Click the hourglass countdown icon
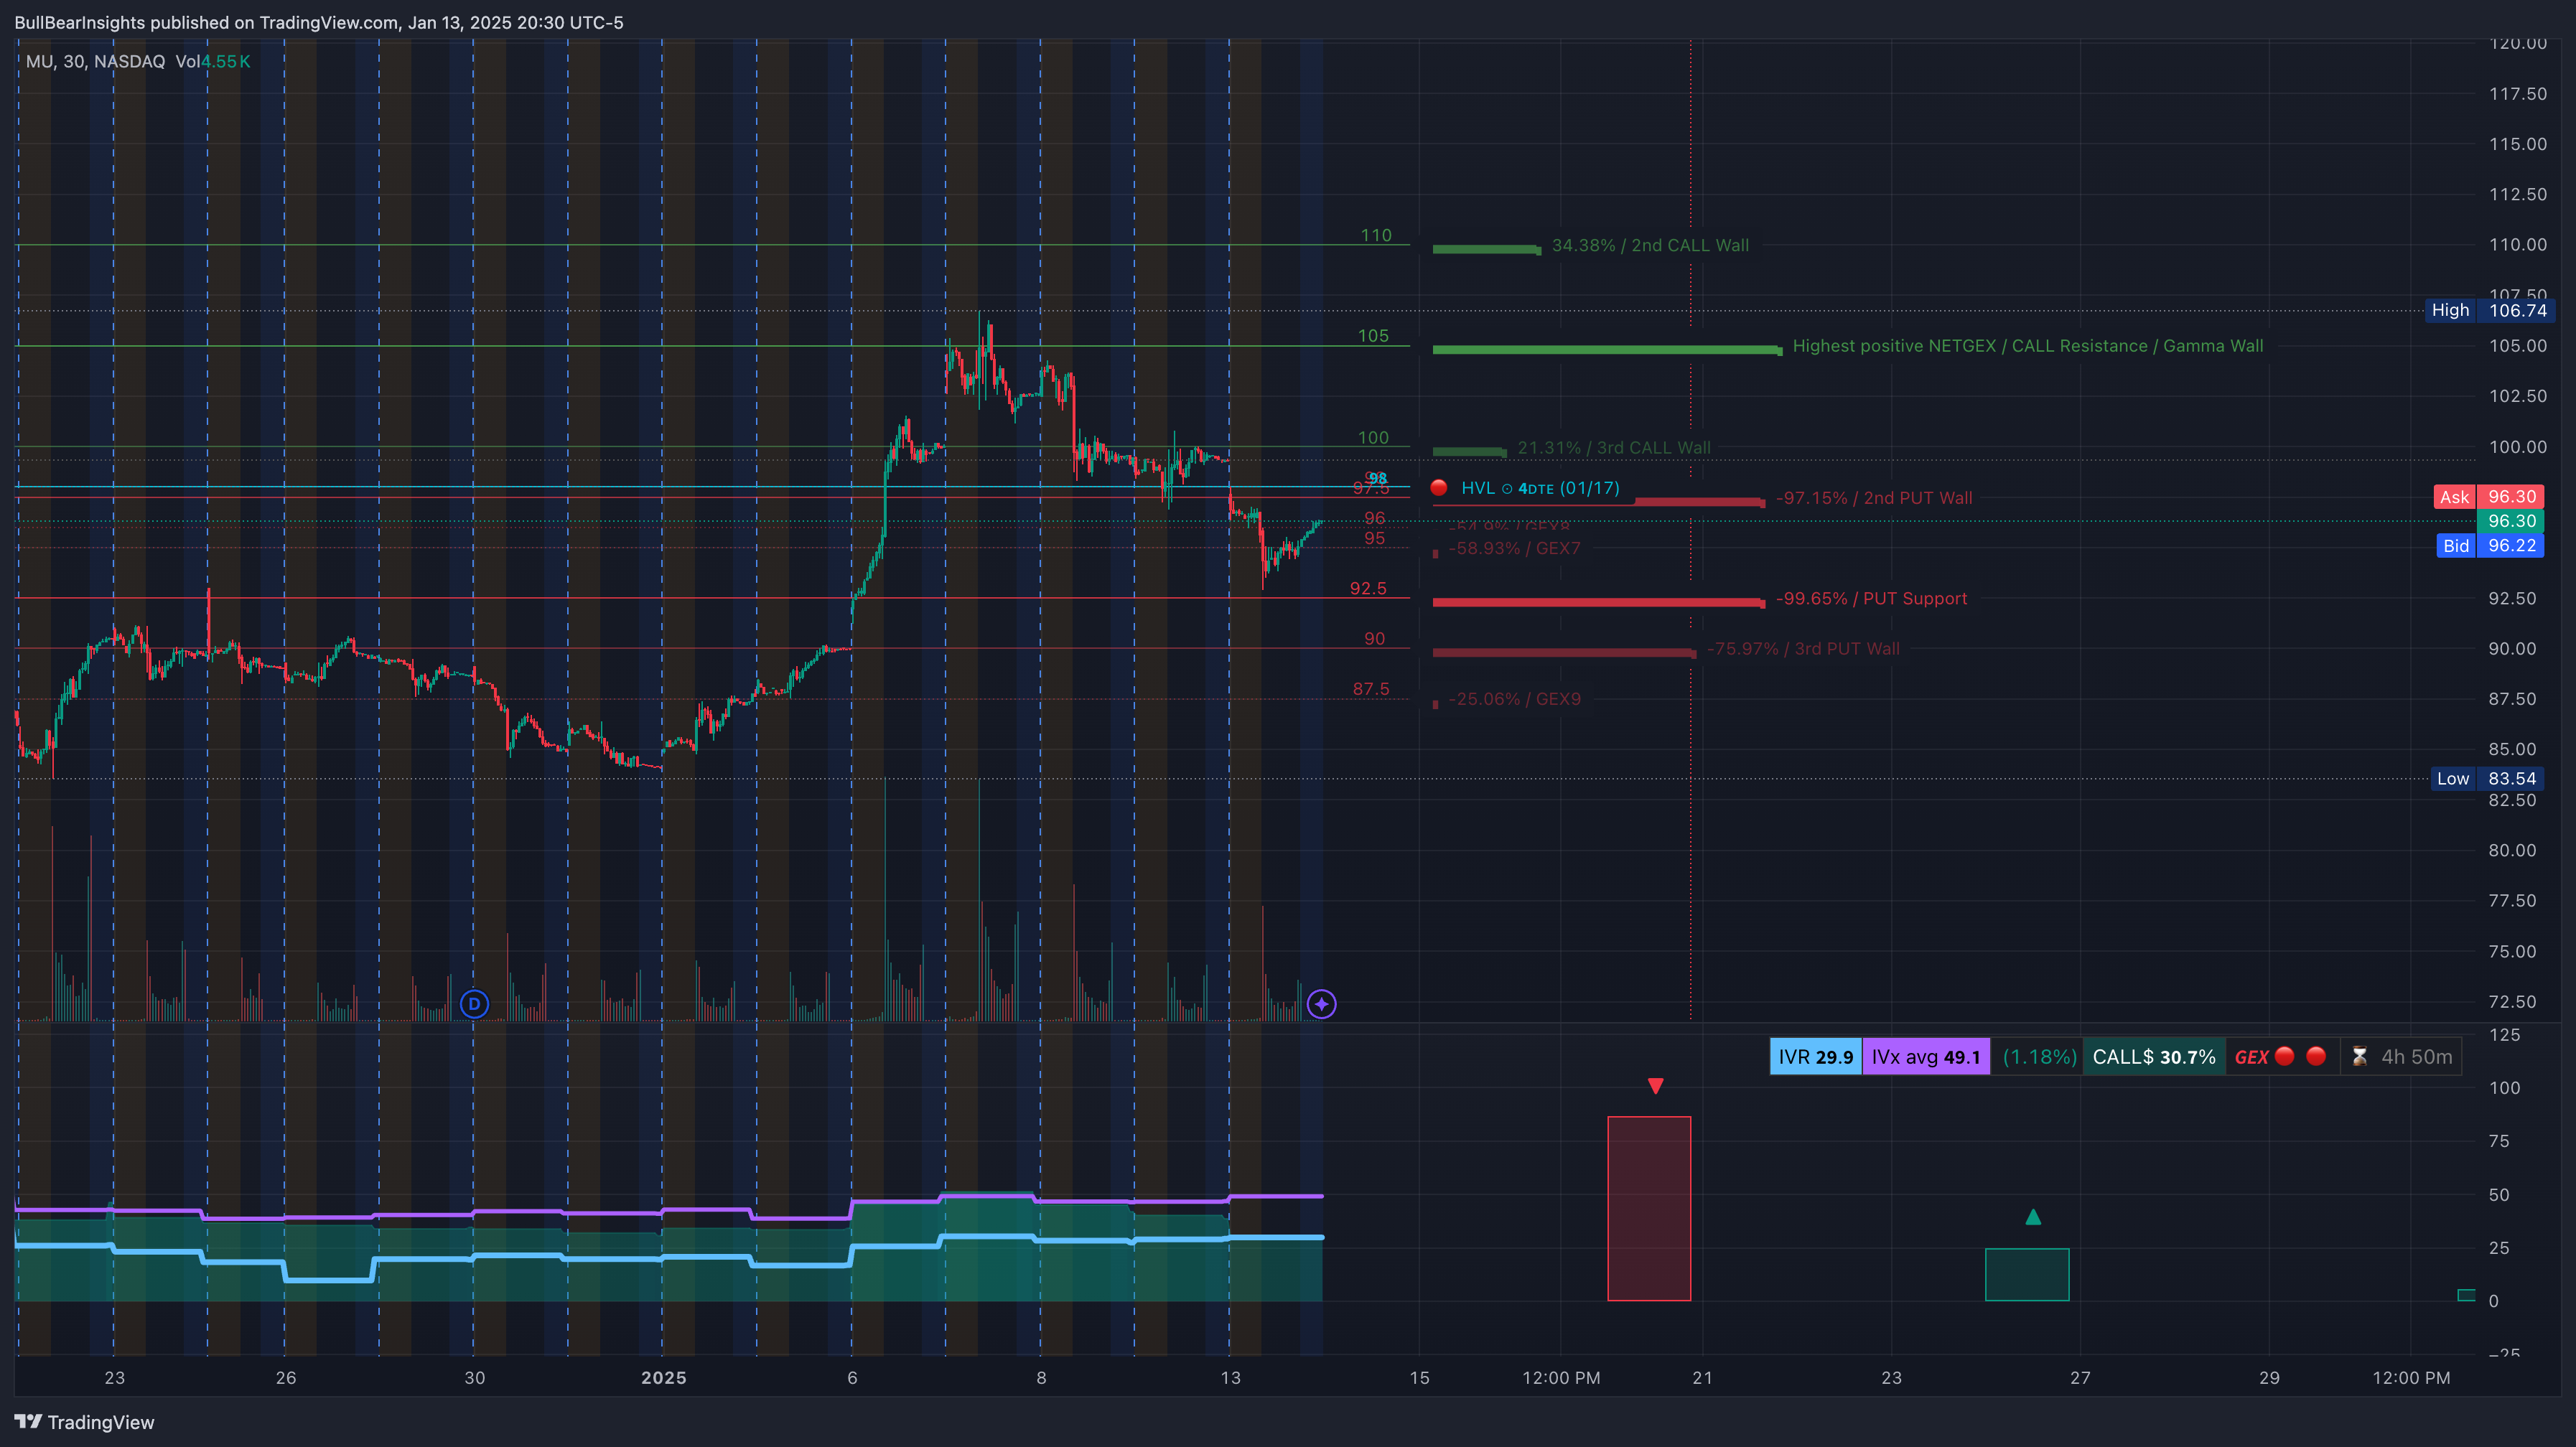 click(x=2359, y=1056)
